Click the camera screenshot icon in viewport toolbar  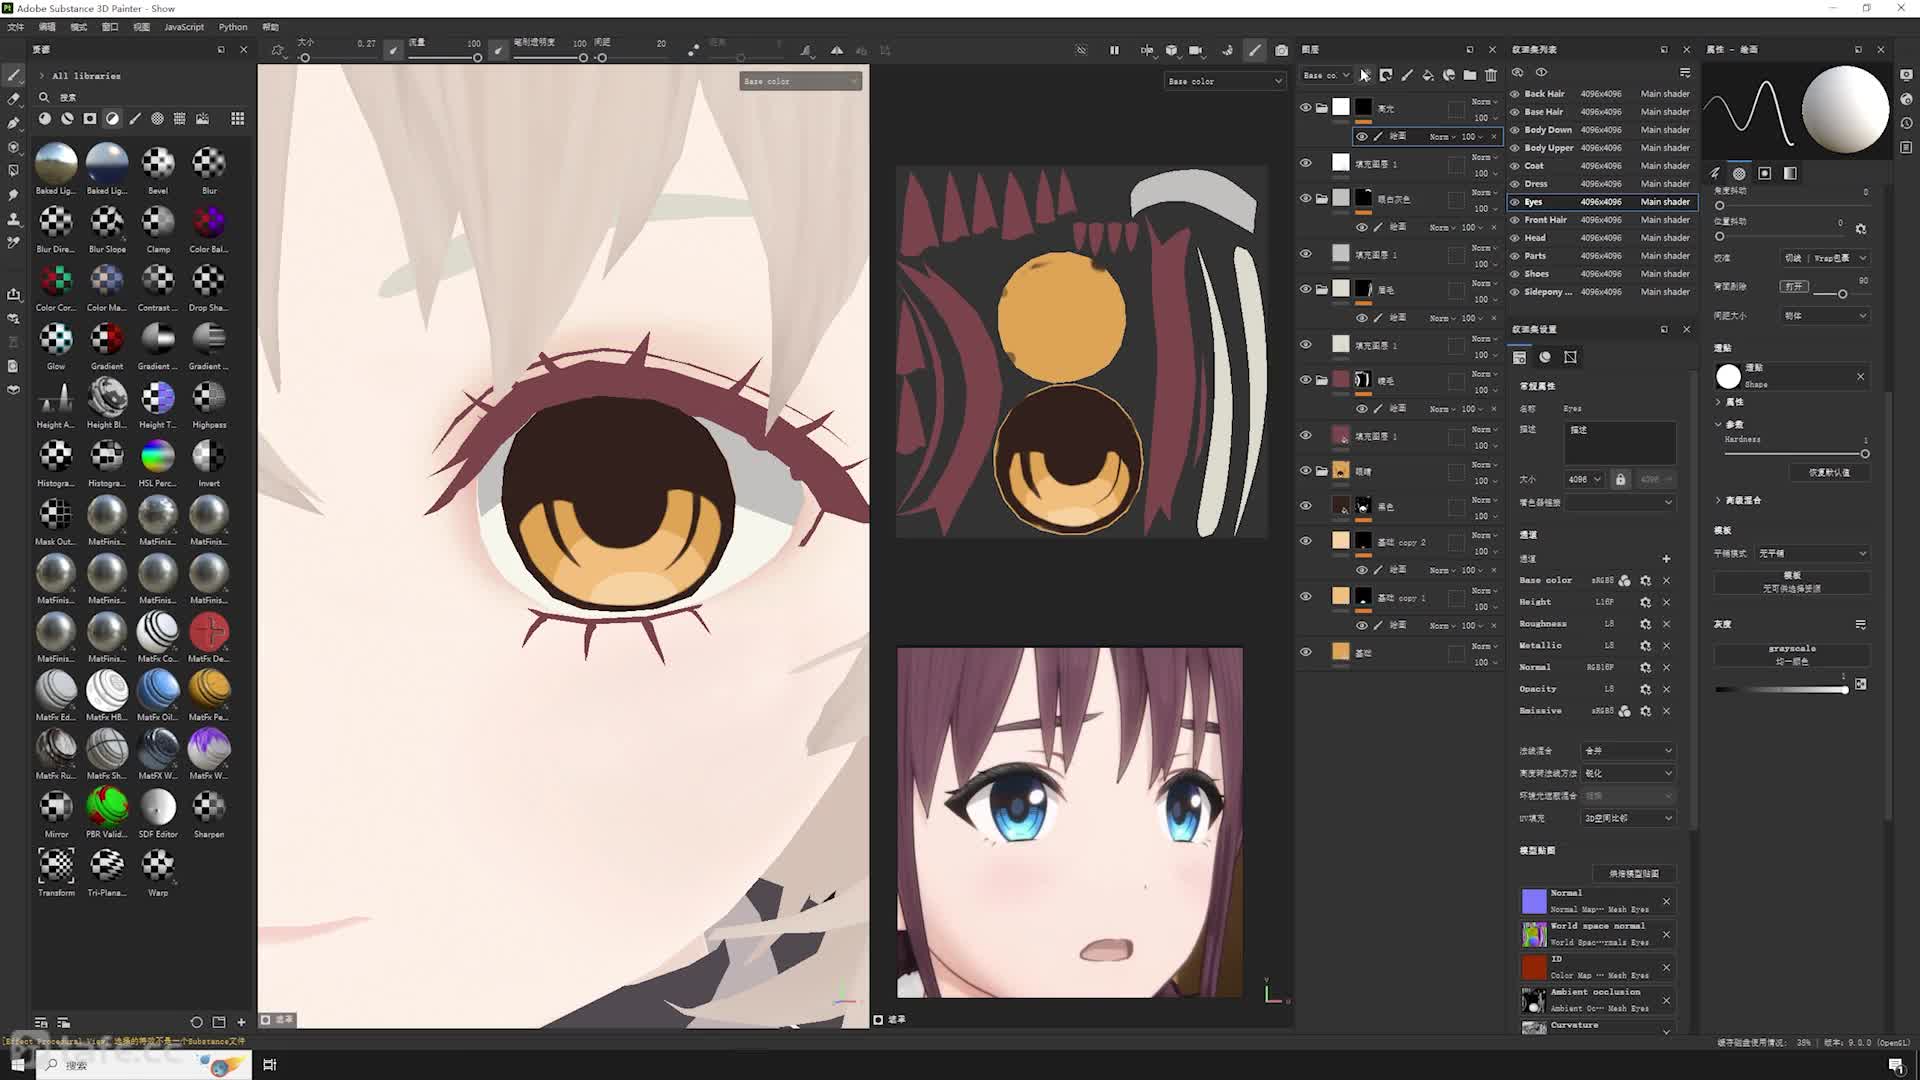click(1281, 50)
